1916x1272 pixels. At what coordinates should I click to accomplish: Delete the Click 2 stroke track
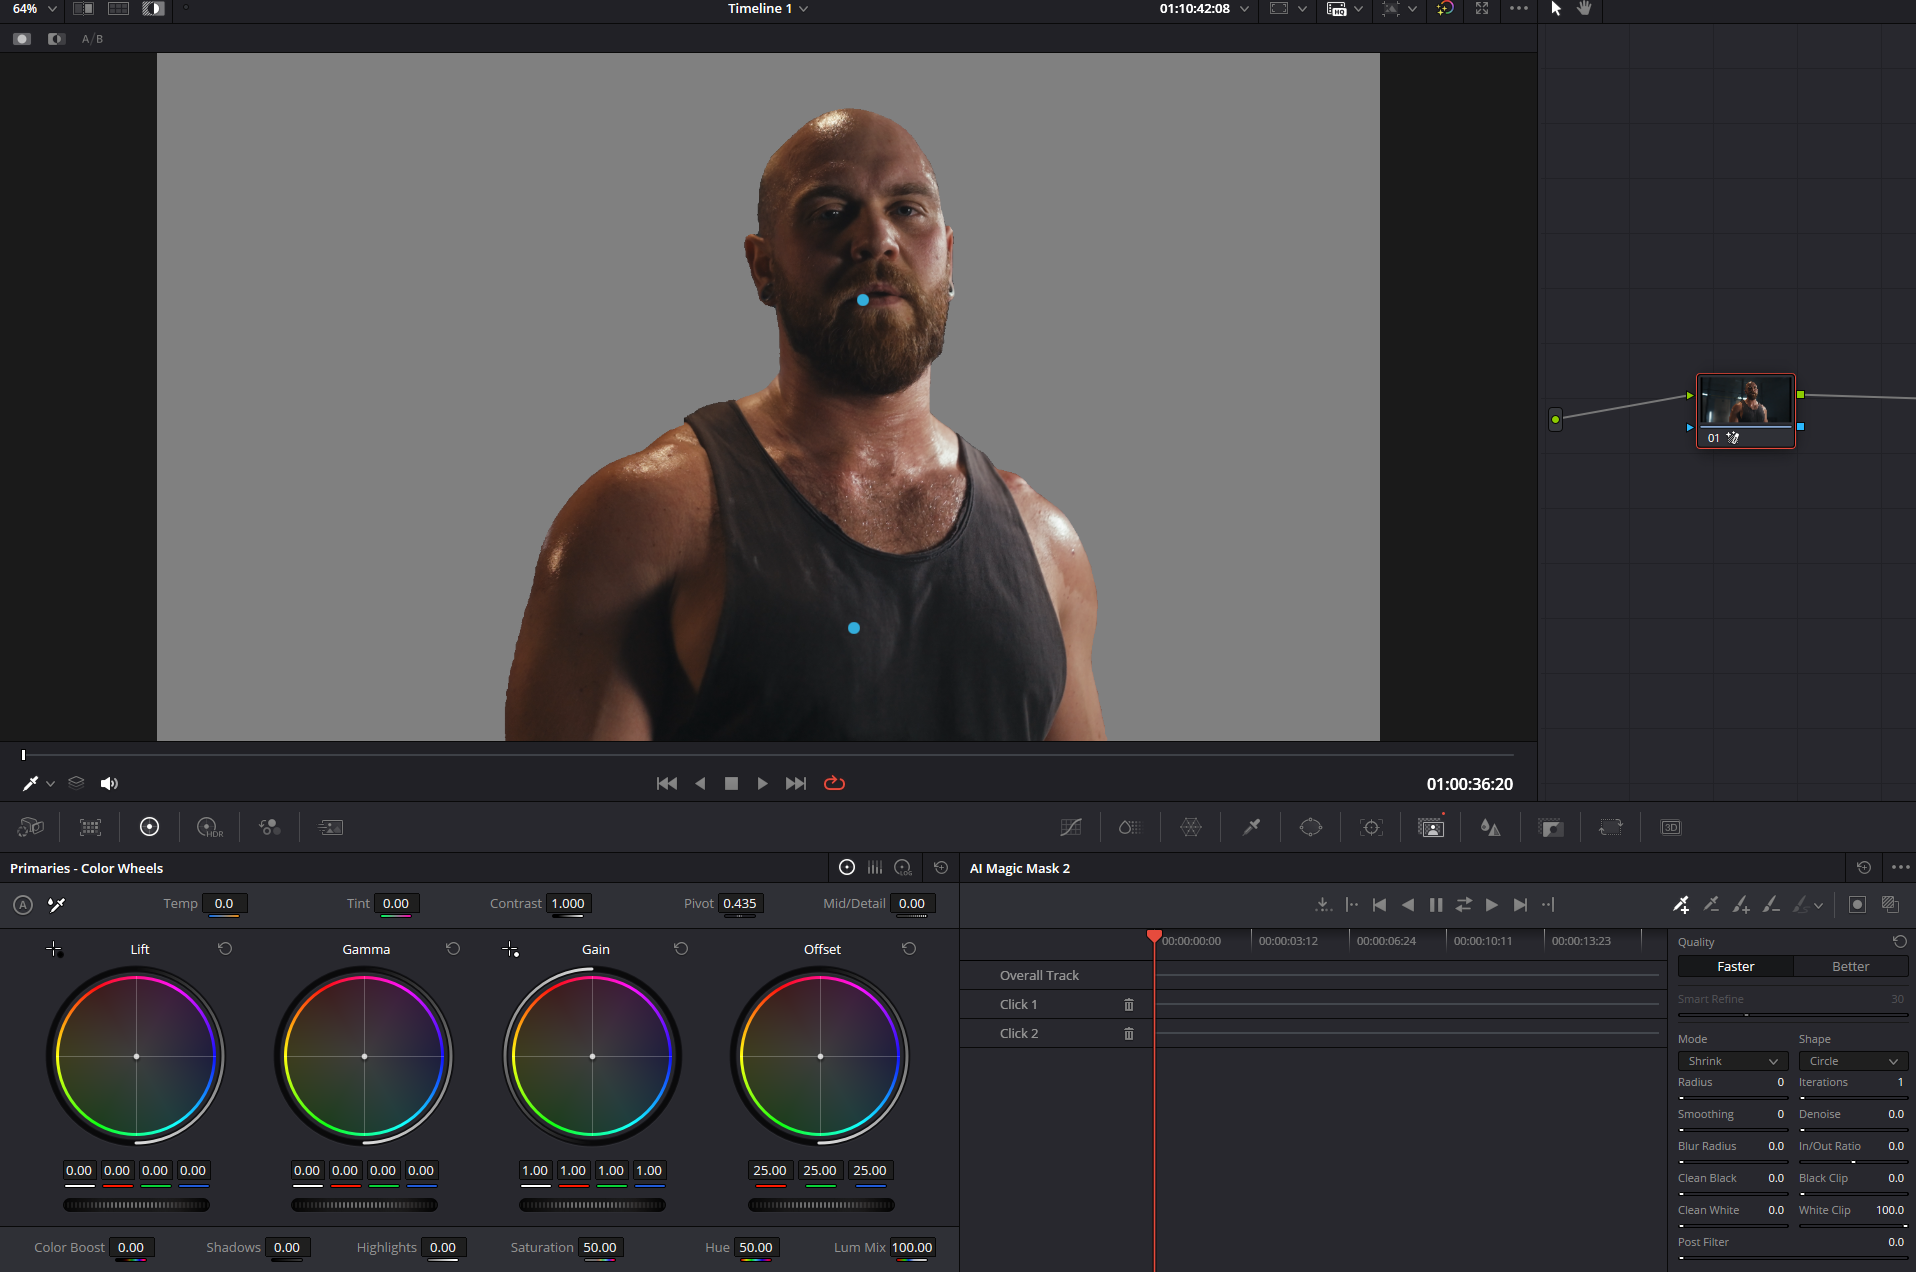pos(1129,1033)
